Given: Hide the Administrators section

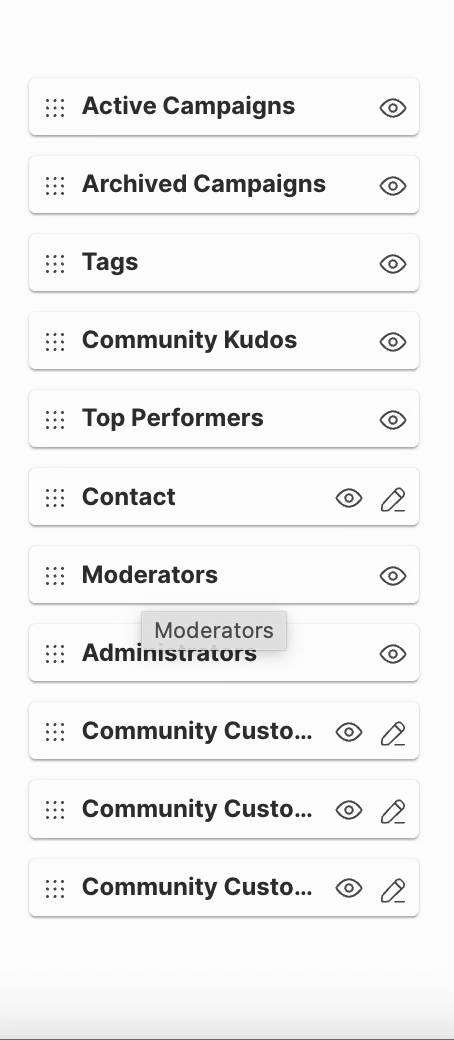Looking at the screenshot, I should pyautogui.click(x=392, y=654).
